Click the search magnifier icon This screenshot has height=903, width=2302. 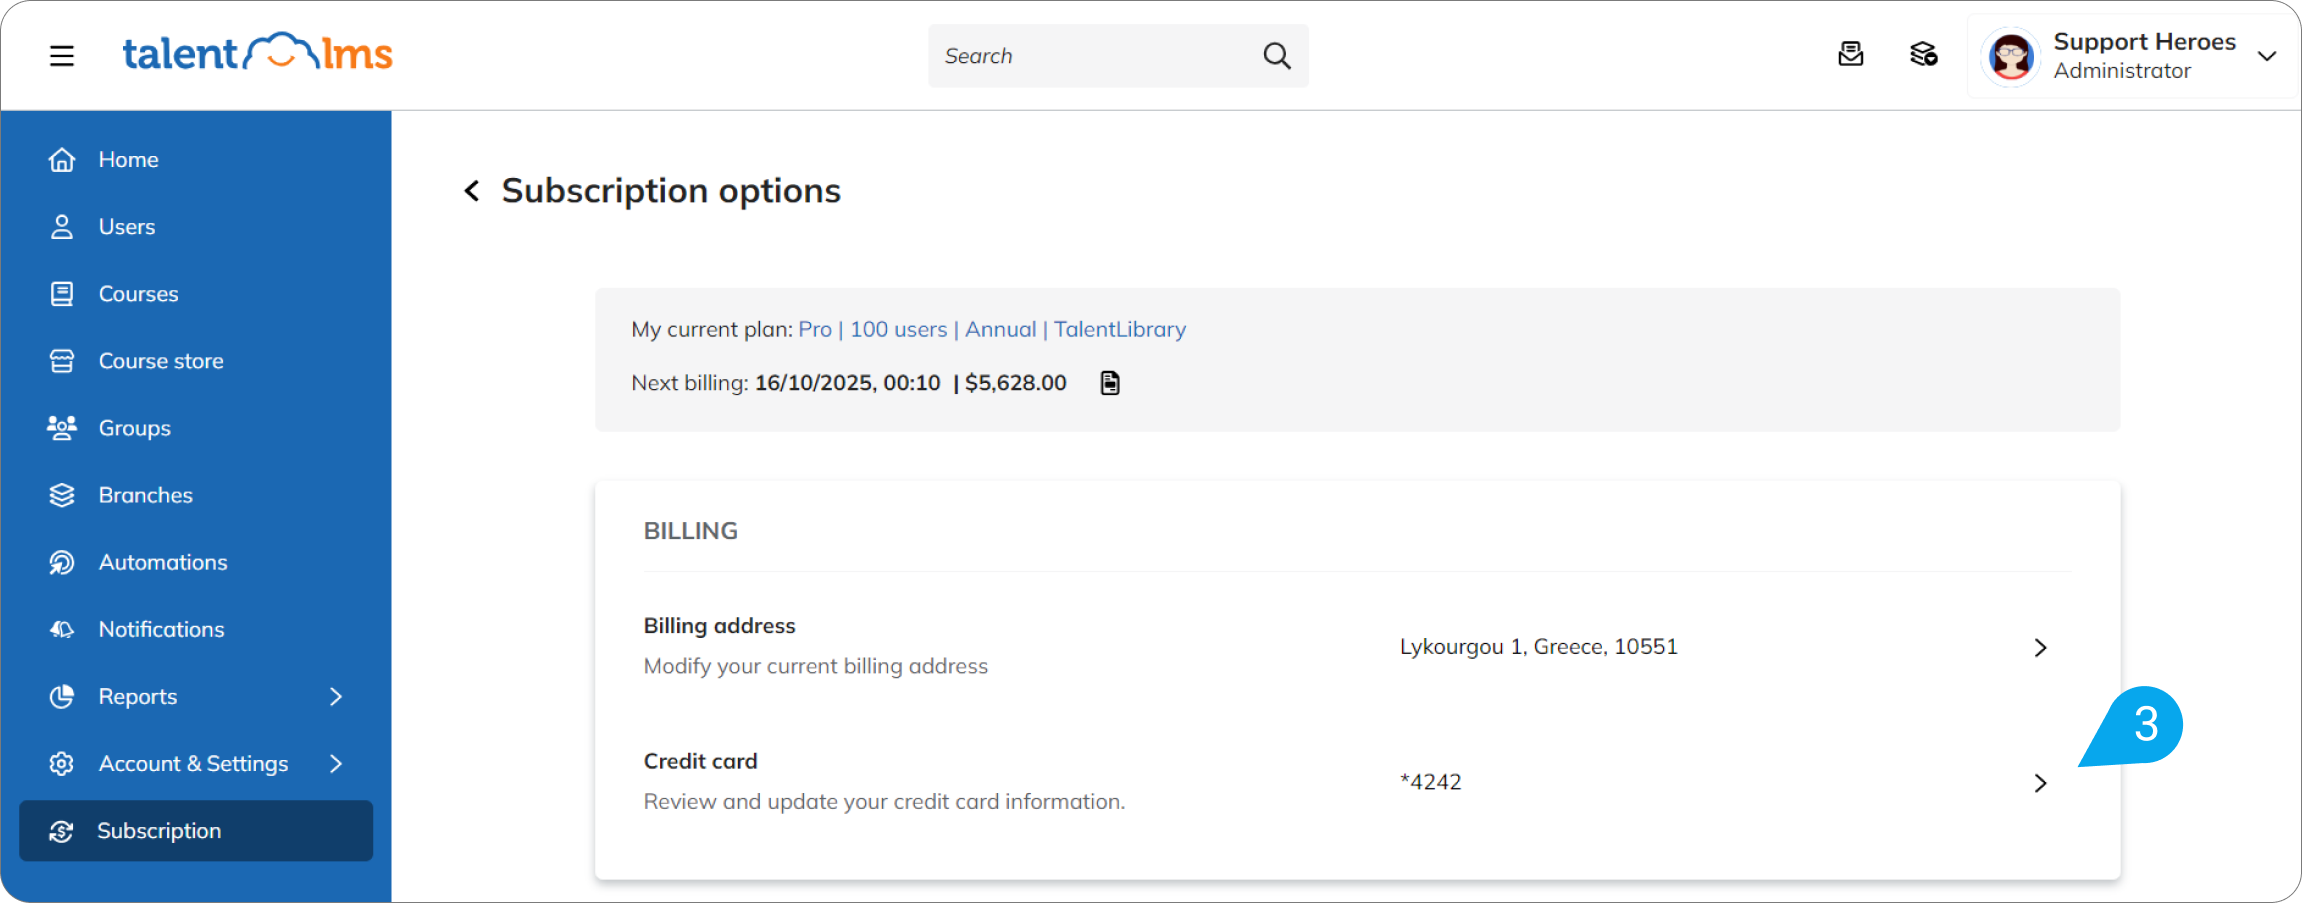pyautogui.click(x=1277, y=56)
